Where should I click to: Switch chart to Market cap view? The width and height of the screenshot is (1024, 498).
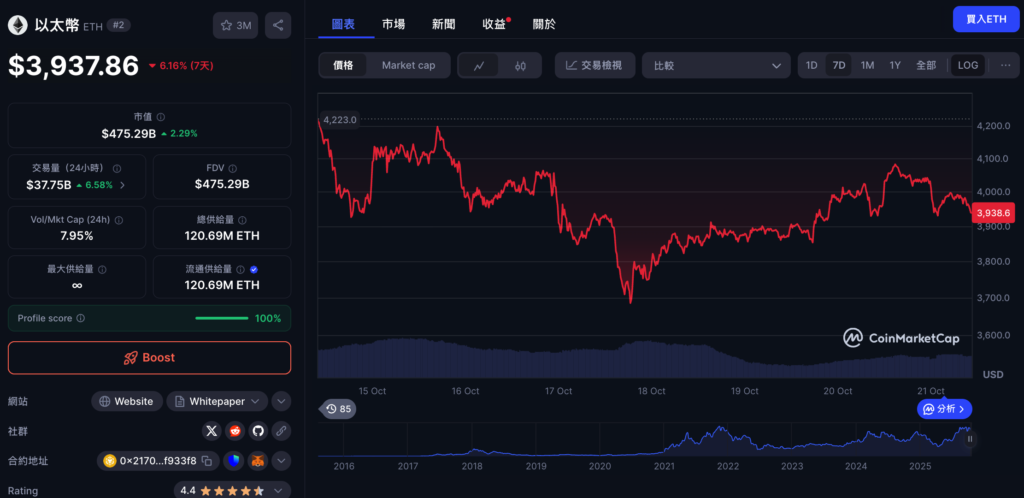pyautogui.click(x=408, y=65)
